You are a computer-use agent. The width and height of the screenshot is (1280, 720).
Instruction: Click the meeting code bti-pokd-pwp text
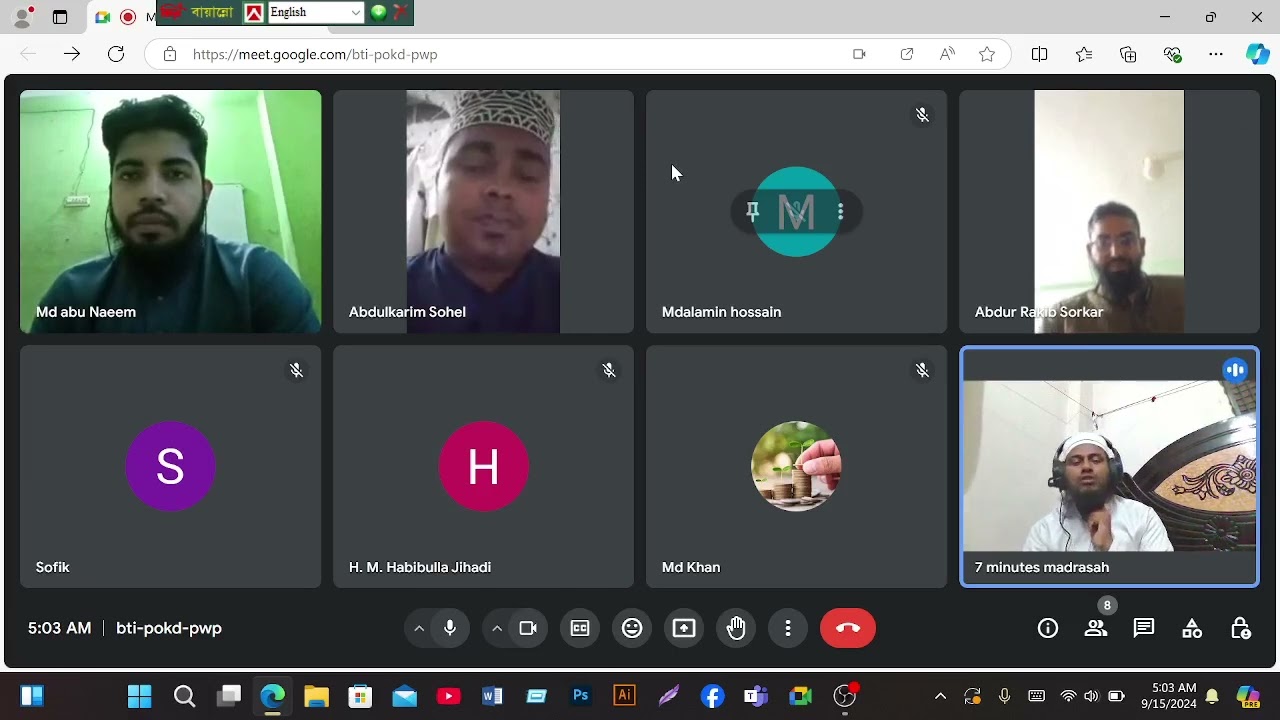coord(169,628)
